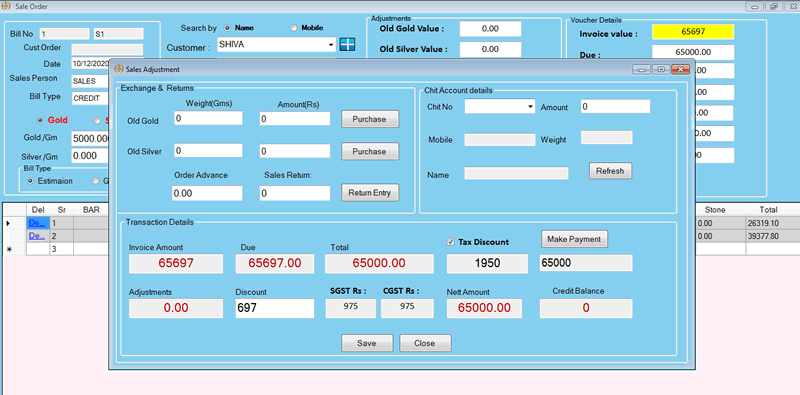This screenshot has width=800, height=395.
Task: Select the Name search radio button
Action: pyautogui.click(x=227, y=28)
